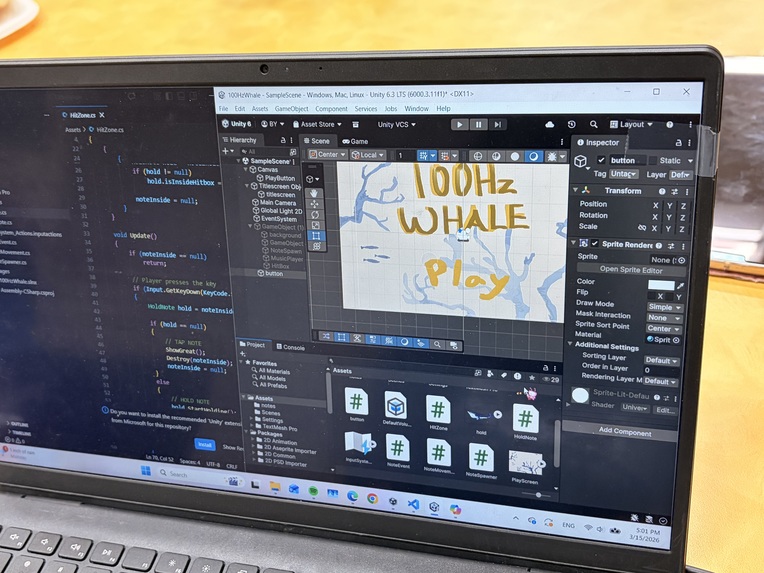The height and width of the screenshot is (573, 764).
Task: Open the Local handle rotation dropdown
Action: coord(367,155)
